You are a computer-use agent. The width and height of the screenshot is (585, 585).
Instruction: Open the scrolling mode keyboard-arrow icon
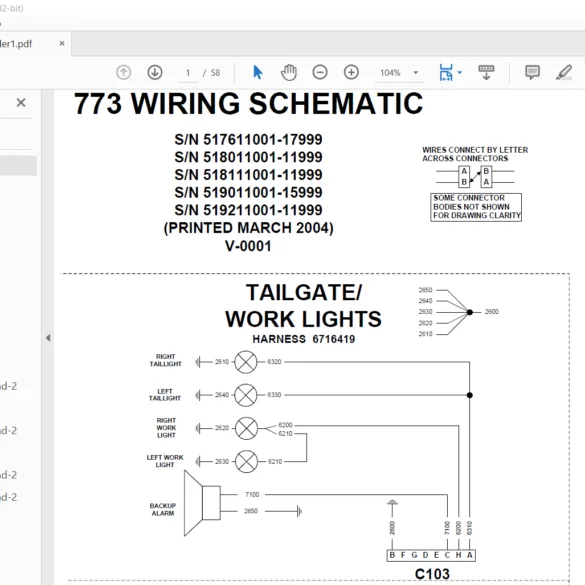click(x=486, y=72)
